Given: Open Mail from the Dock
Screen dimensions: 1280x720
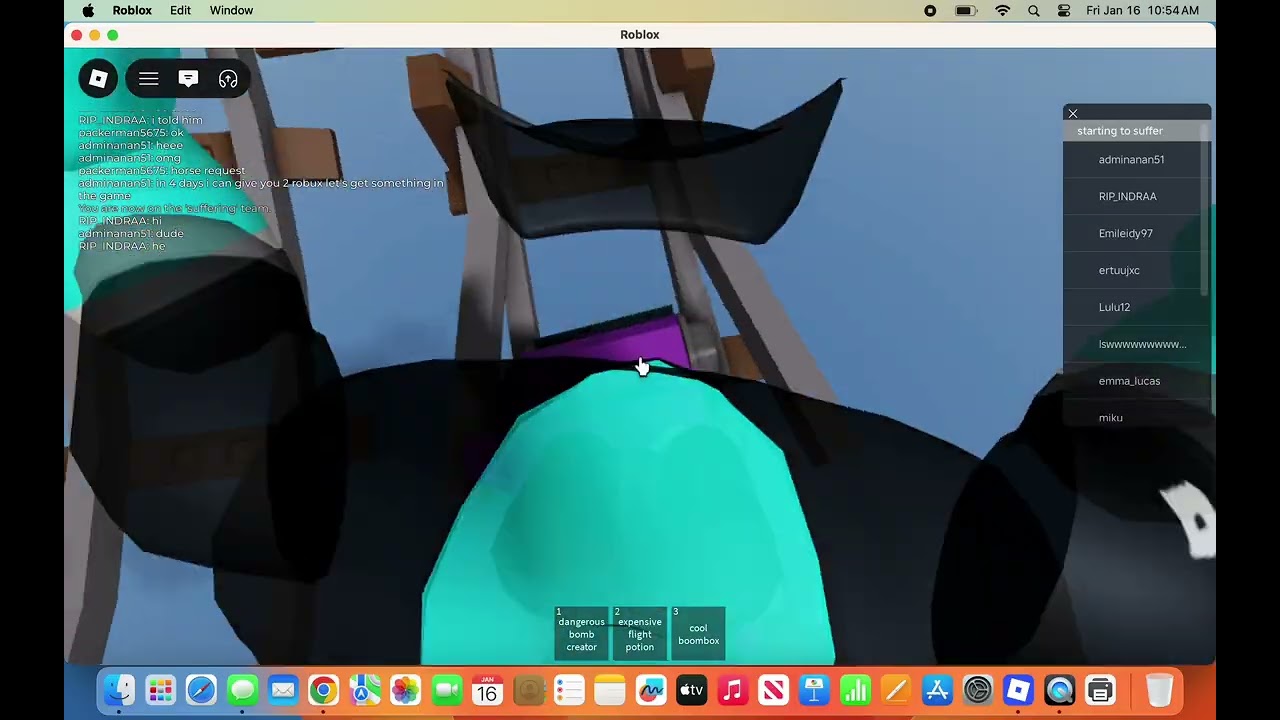Looking at the screenshot, I should 283,690.
